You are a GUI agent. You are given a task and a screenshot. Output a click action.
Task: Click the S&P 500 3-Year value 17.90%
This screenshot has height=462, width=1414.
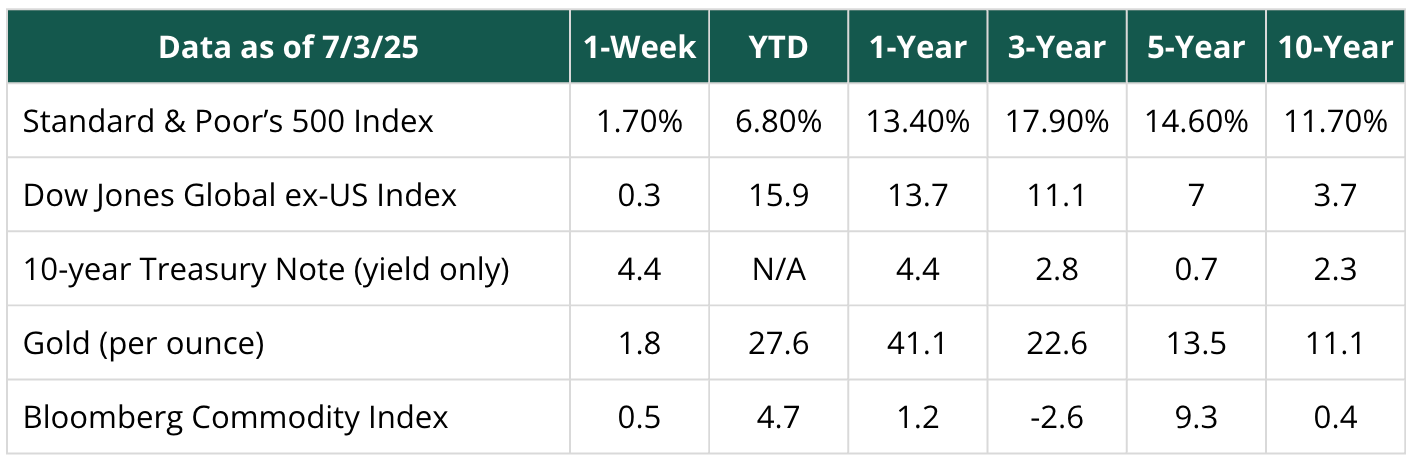click(x=1055, y=122)
